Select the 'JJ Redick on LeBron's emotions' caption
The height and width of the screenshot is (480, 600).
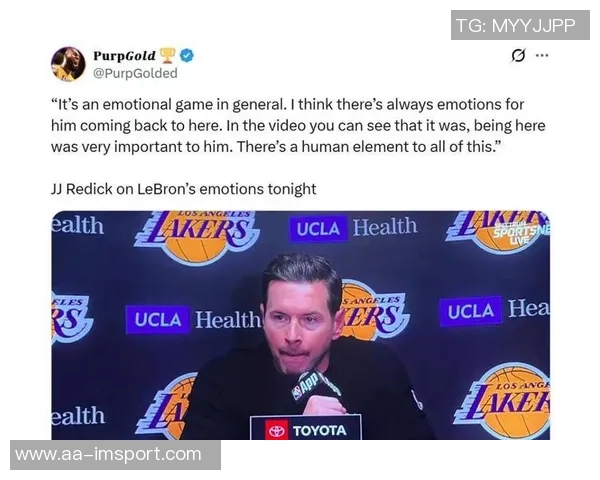183,188
